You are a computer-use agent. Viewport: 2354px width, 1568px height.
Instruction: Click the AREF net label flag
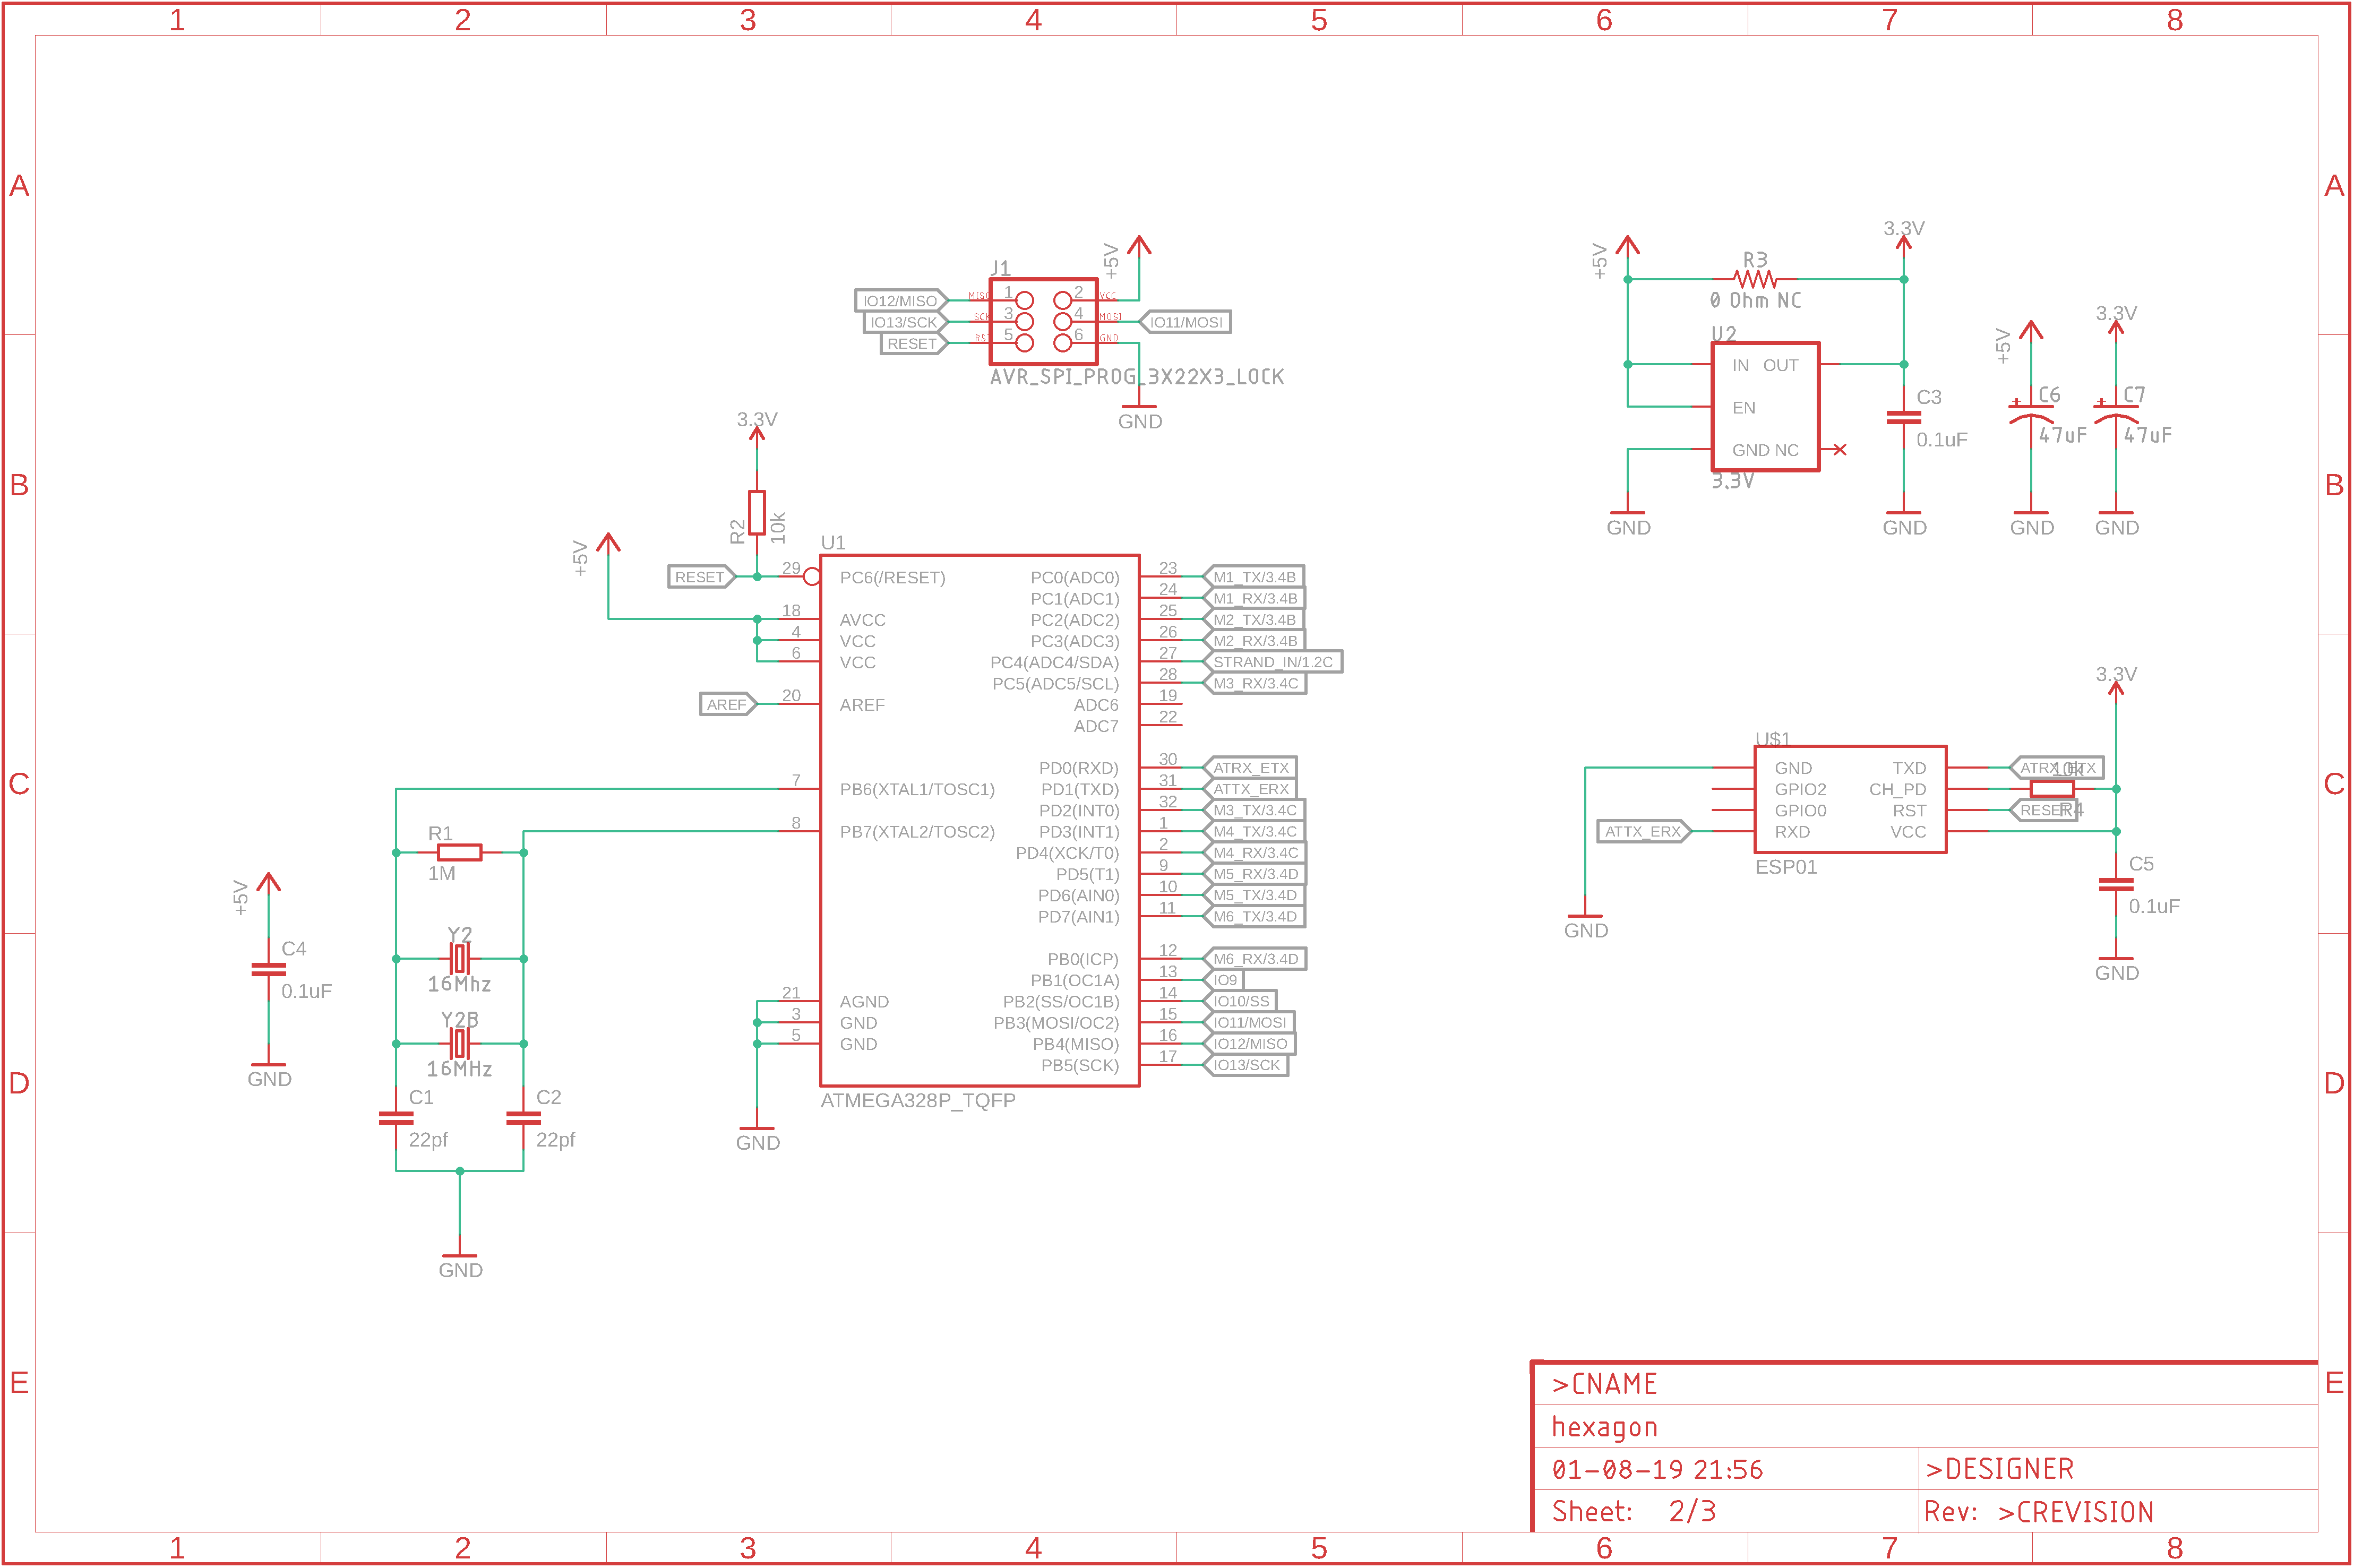[x=728, y=704]
